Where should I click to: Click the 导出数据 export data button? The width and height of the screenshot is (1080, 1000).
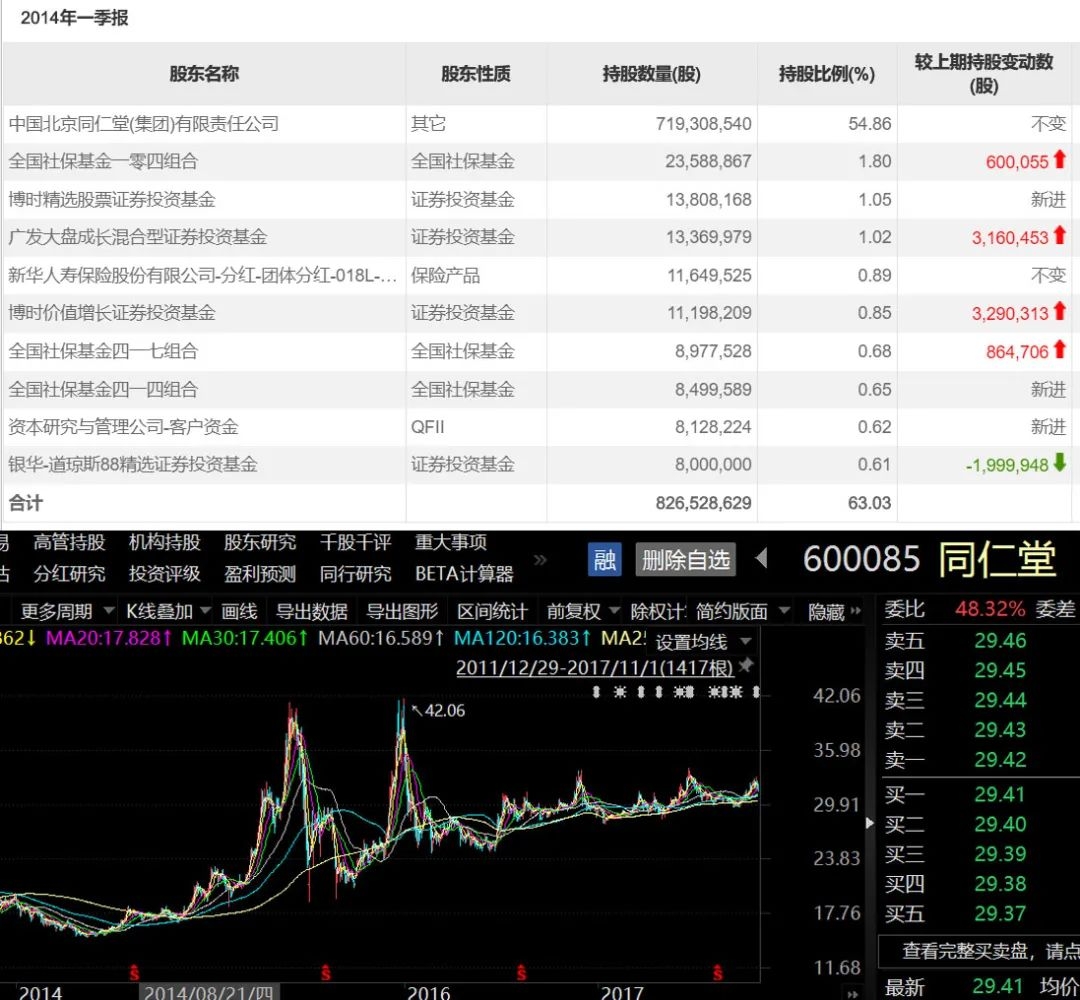(x=311, y=612)
